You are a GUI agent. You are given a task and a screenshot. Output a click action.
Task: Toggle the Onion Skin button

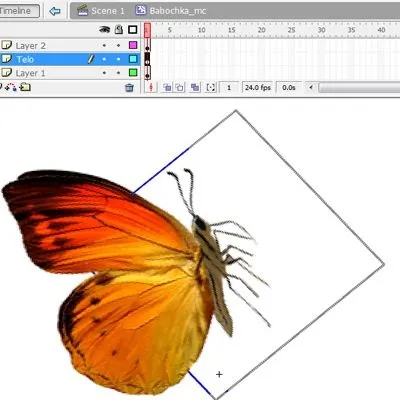167,88
